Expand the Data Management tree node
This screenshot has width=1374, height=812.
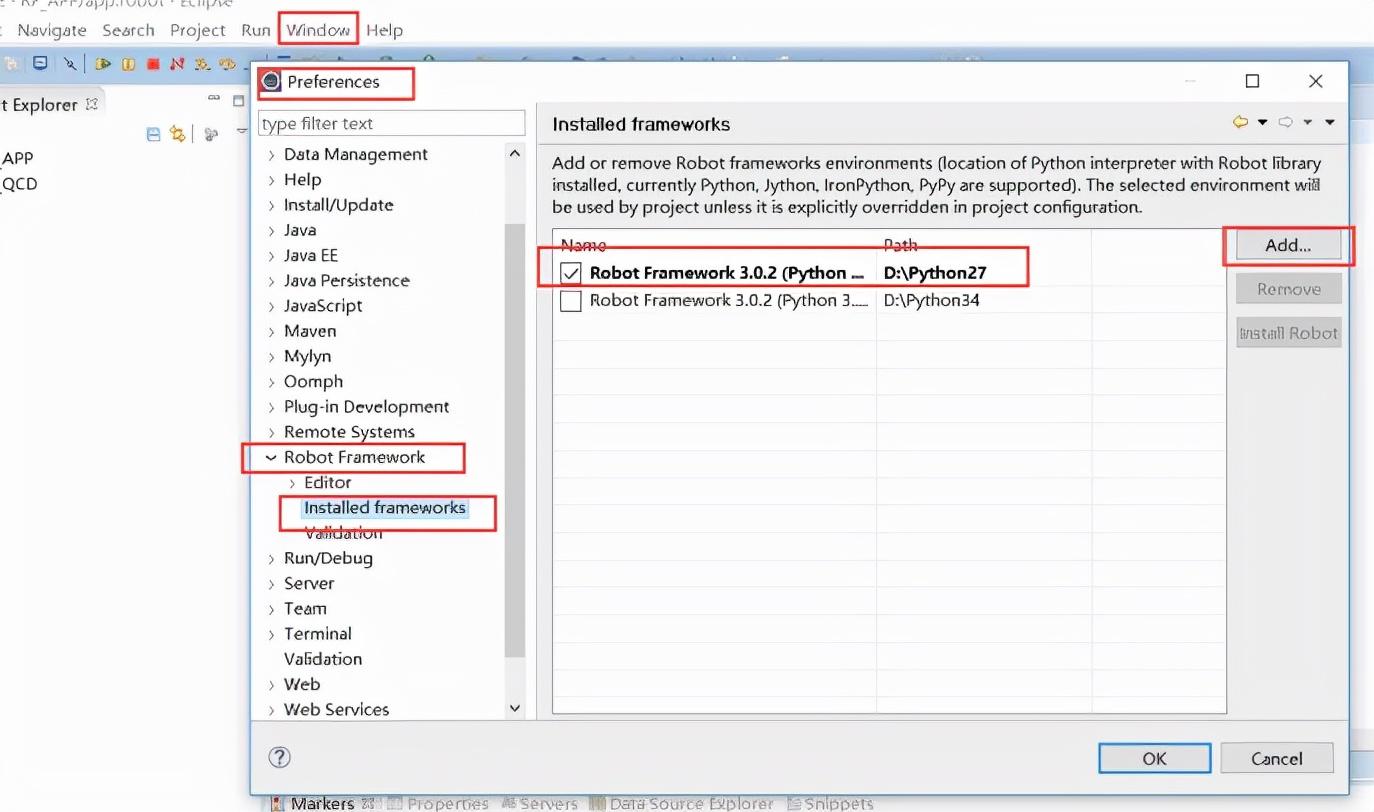[271, 155]
